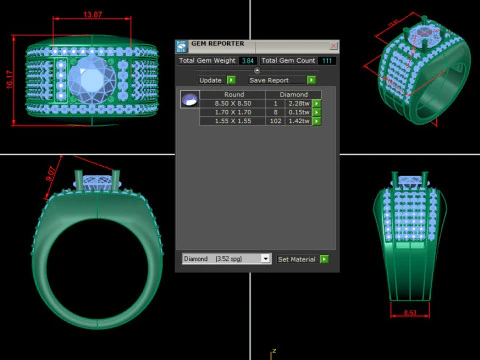This screenshot has height=360, width=480.
Task: Close the Gem Reporter dialog
Action: click(333, 46)
